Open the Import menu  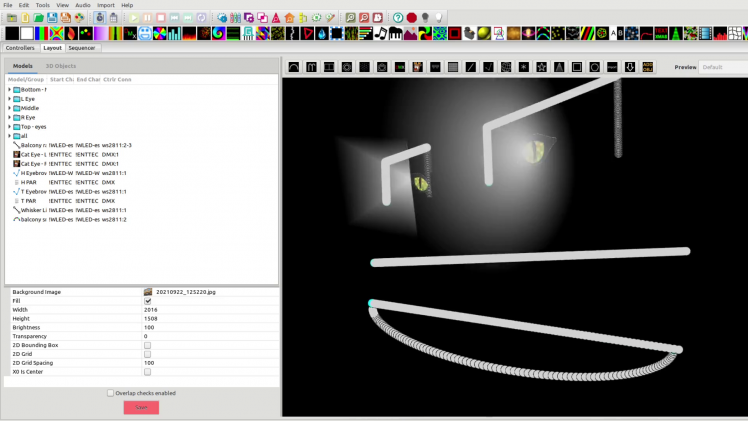105,5
